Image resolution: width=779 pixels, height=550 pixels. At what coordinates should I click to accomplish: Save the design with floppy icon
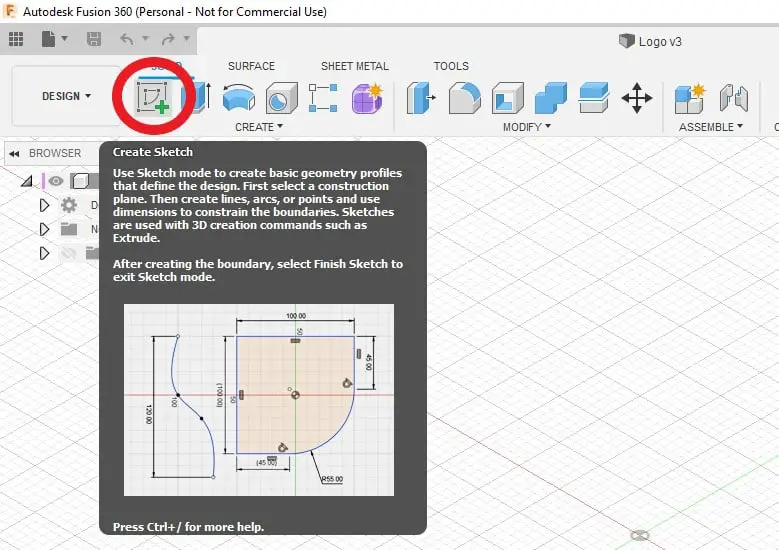[94, 39]
